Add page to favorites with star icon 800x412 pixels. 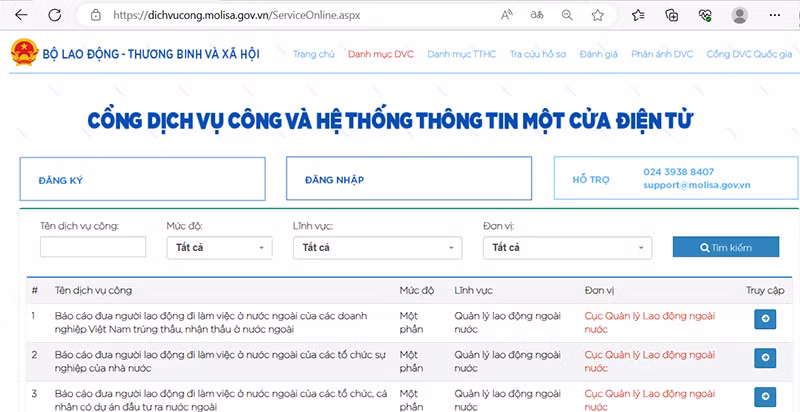coord(597,15)
